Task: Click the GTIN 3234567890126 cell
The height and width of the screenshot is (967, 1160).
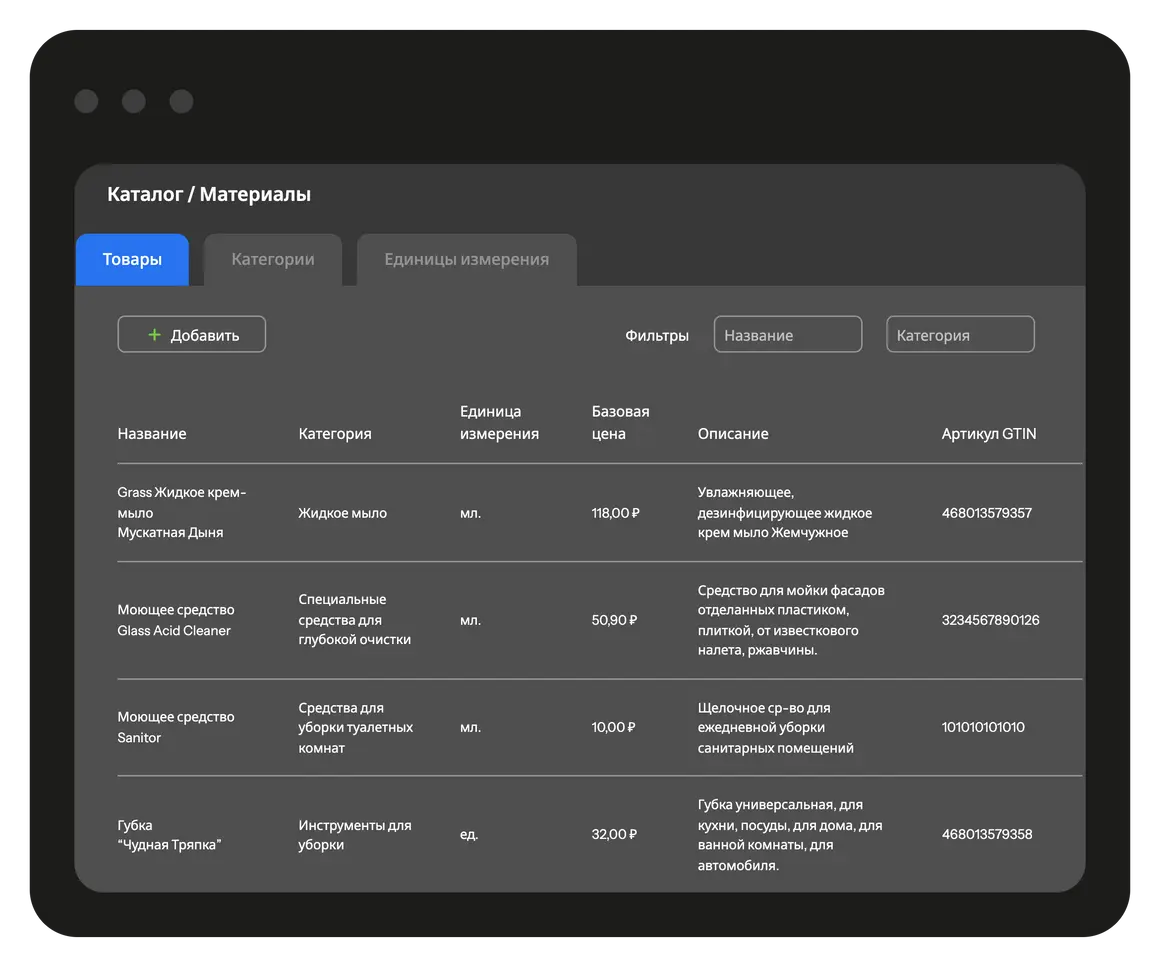Action: [990, 620]
